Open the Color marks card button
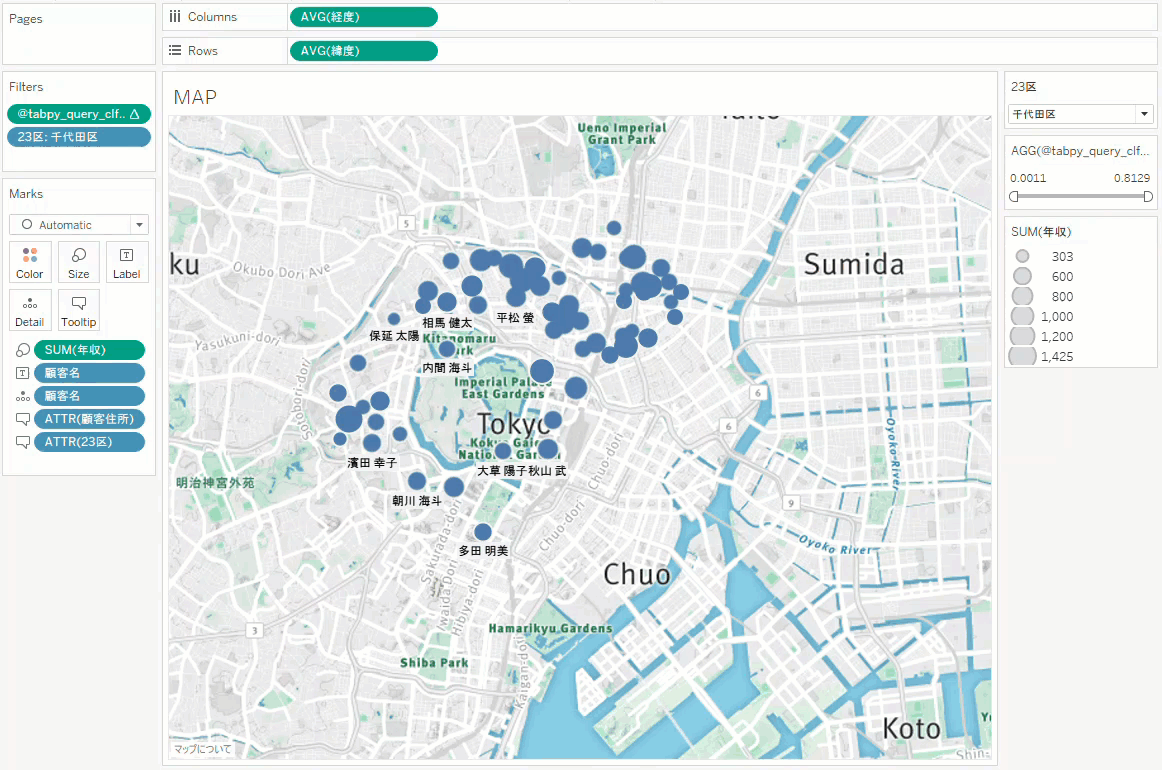The image size is (1162, 770). (x=30, y=262)
